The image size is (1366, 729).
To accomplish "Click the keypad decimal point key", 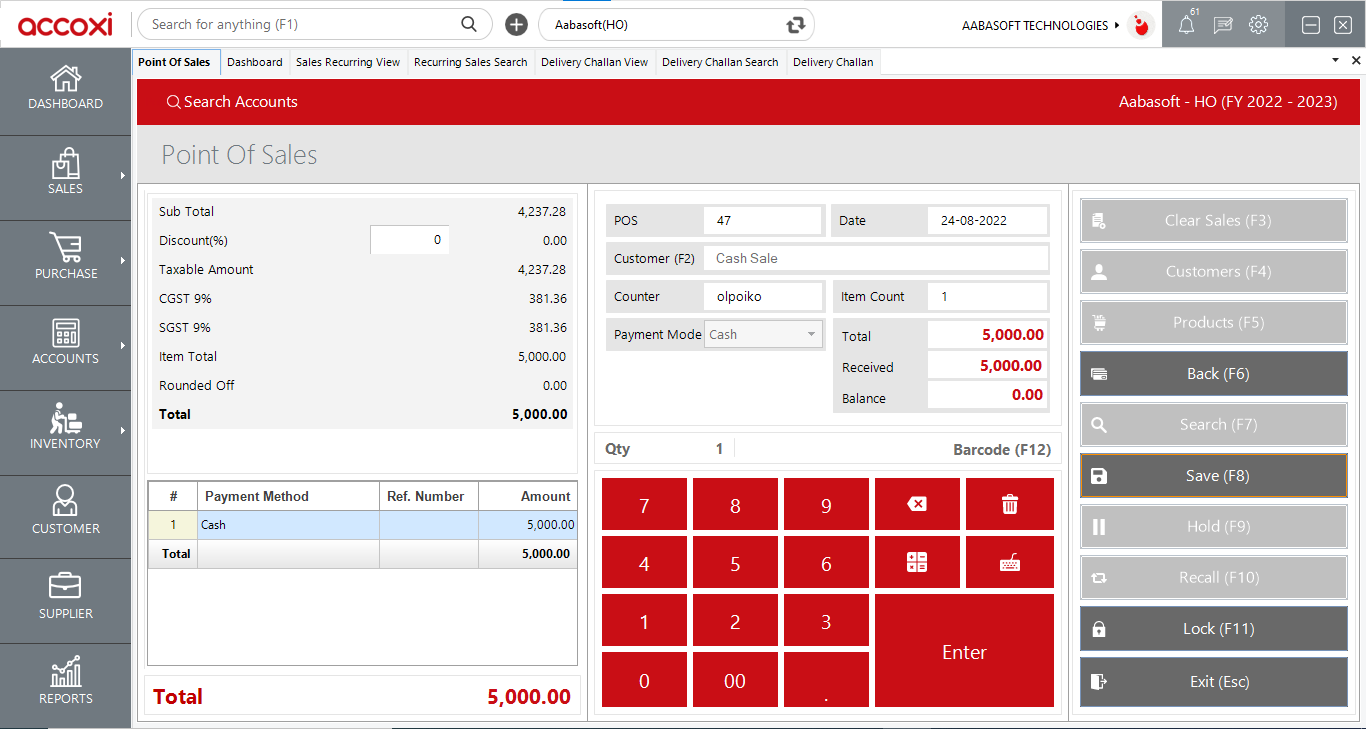I will click(x=826, y=680).
